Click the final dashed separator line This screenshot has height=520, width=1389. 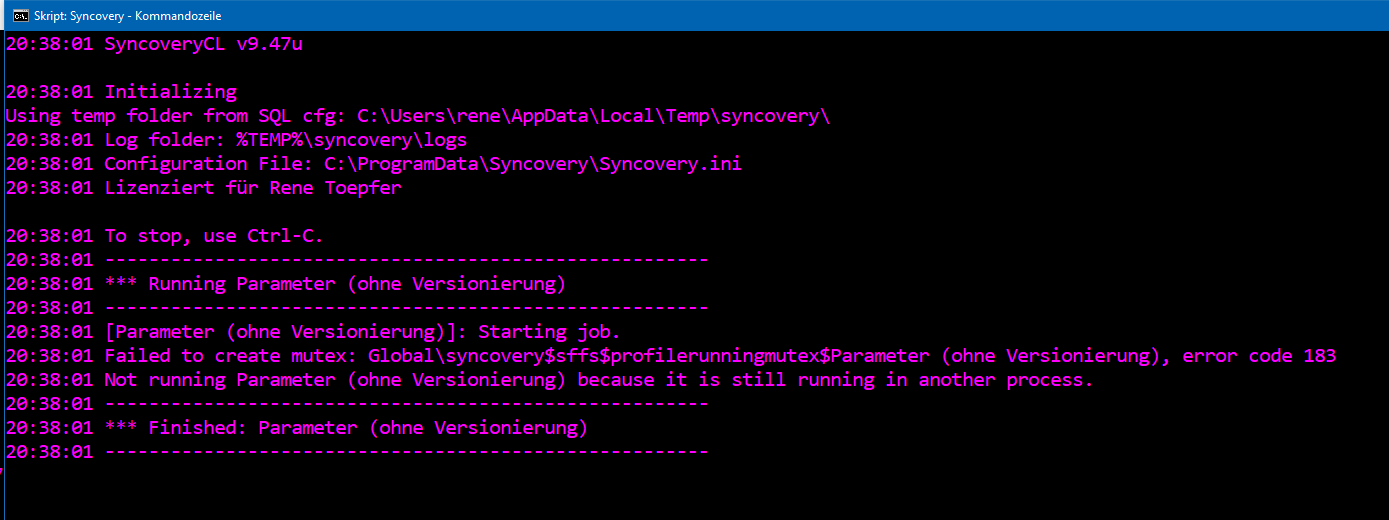click(406, 452)
